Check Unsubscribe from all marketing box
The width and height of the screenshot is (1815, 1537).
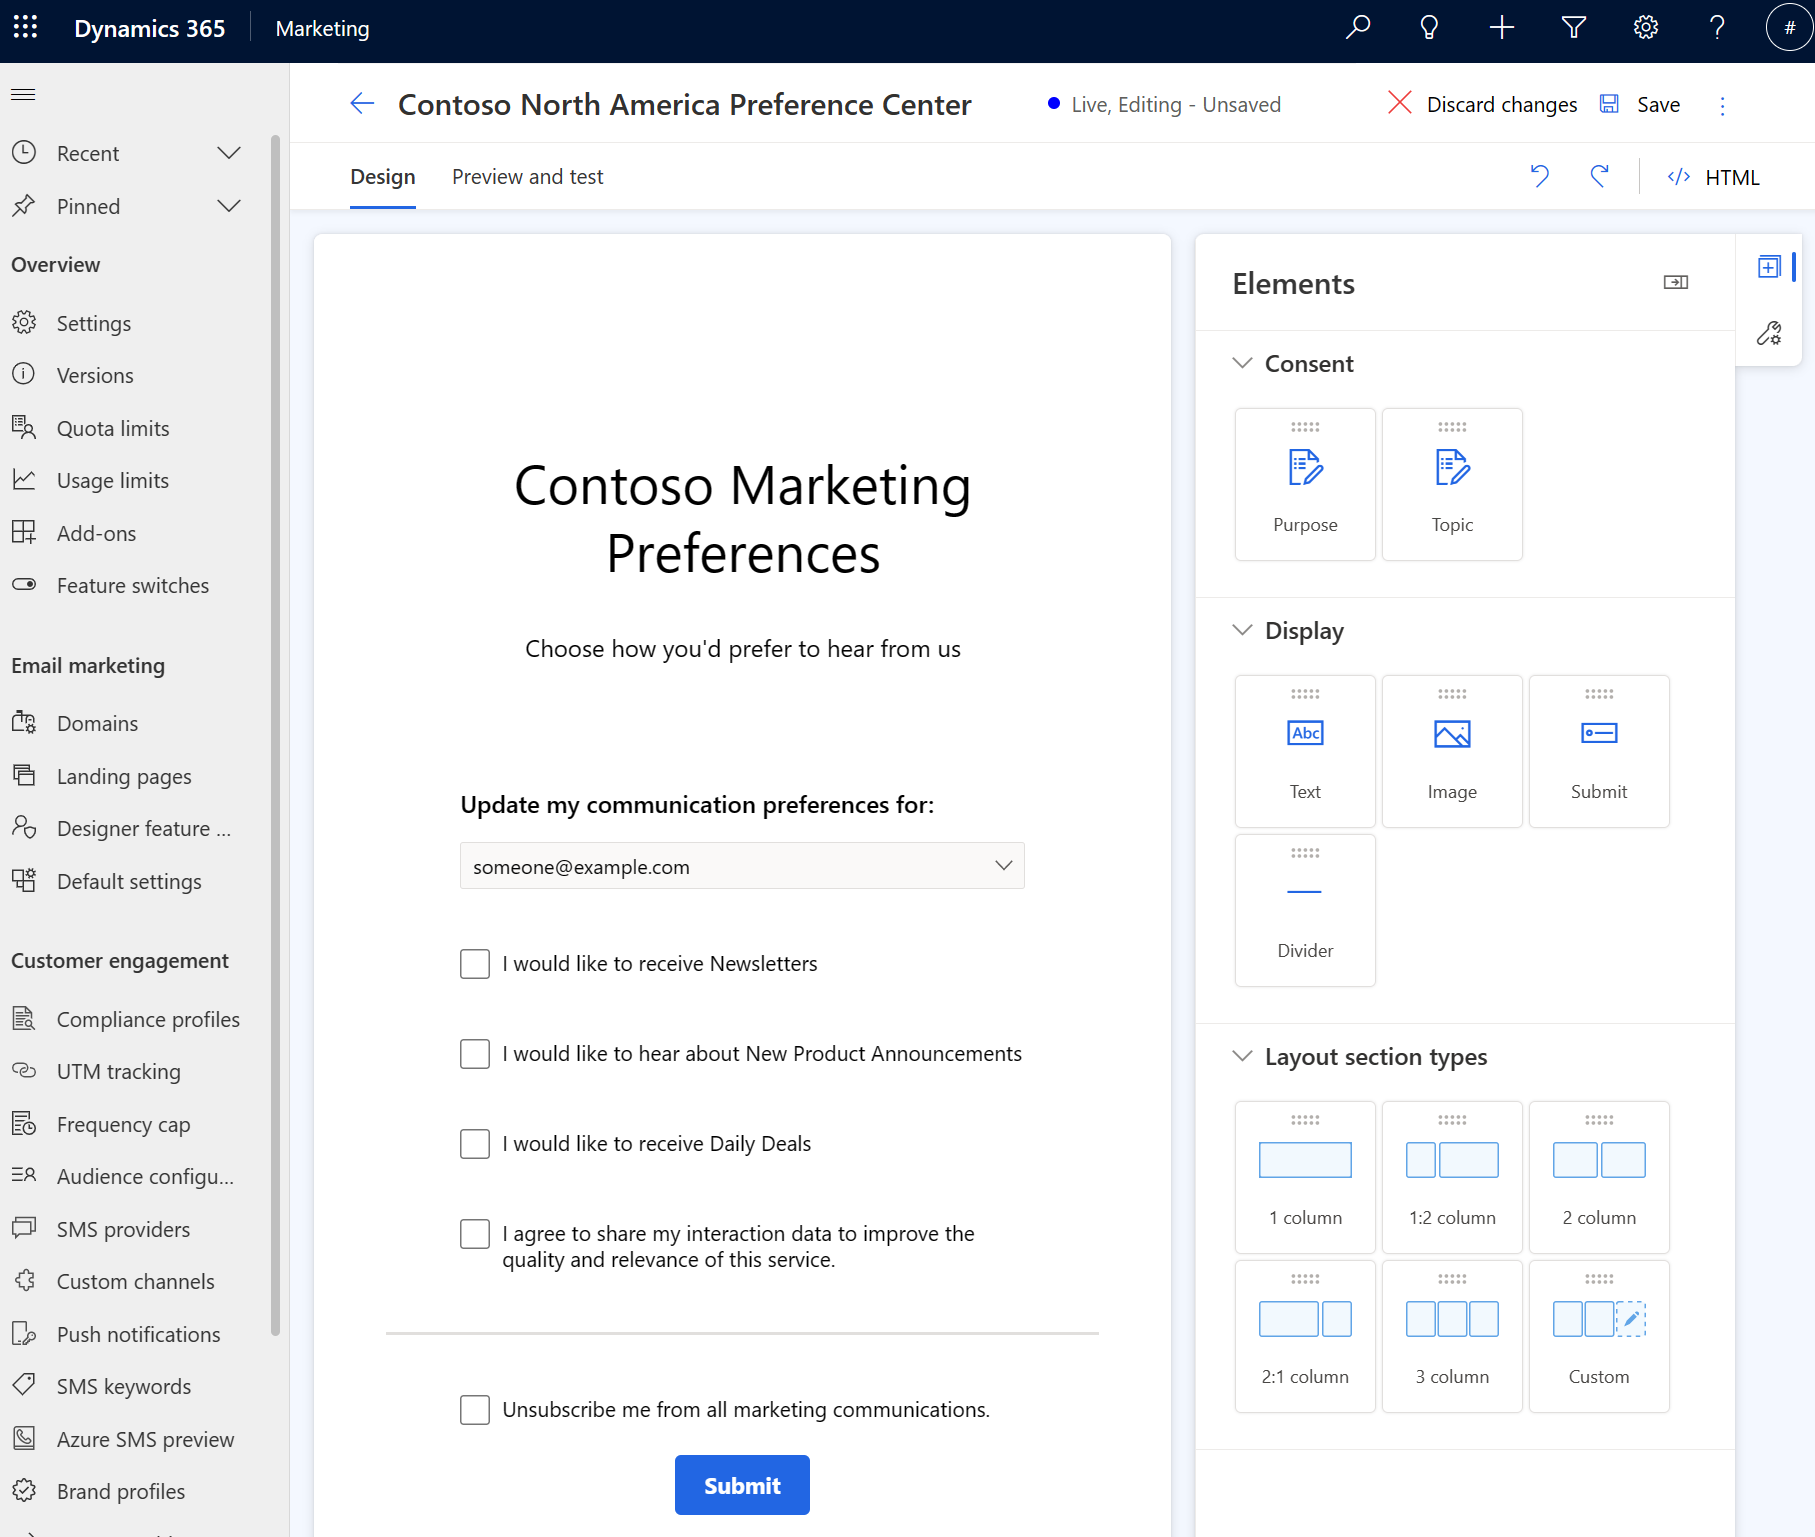(475, 1410)
